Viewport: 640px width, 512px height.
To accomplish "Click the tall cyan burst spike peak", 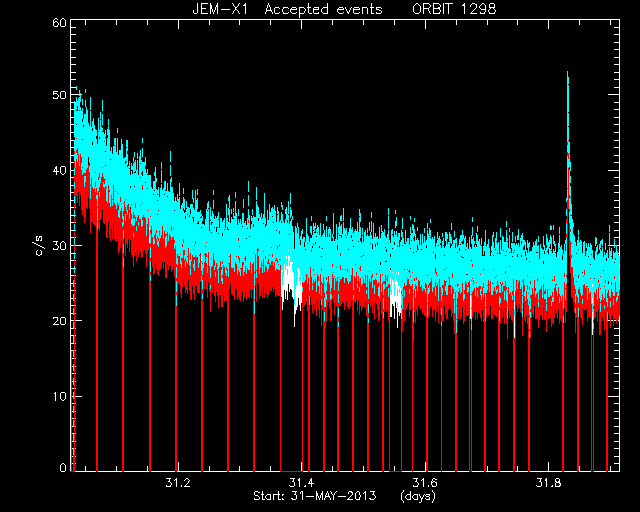I will [567, 73].
